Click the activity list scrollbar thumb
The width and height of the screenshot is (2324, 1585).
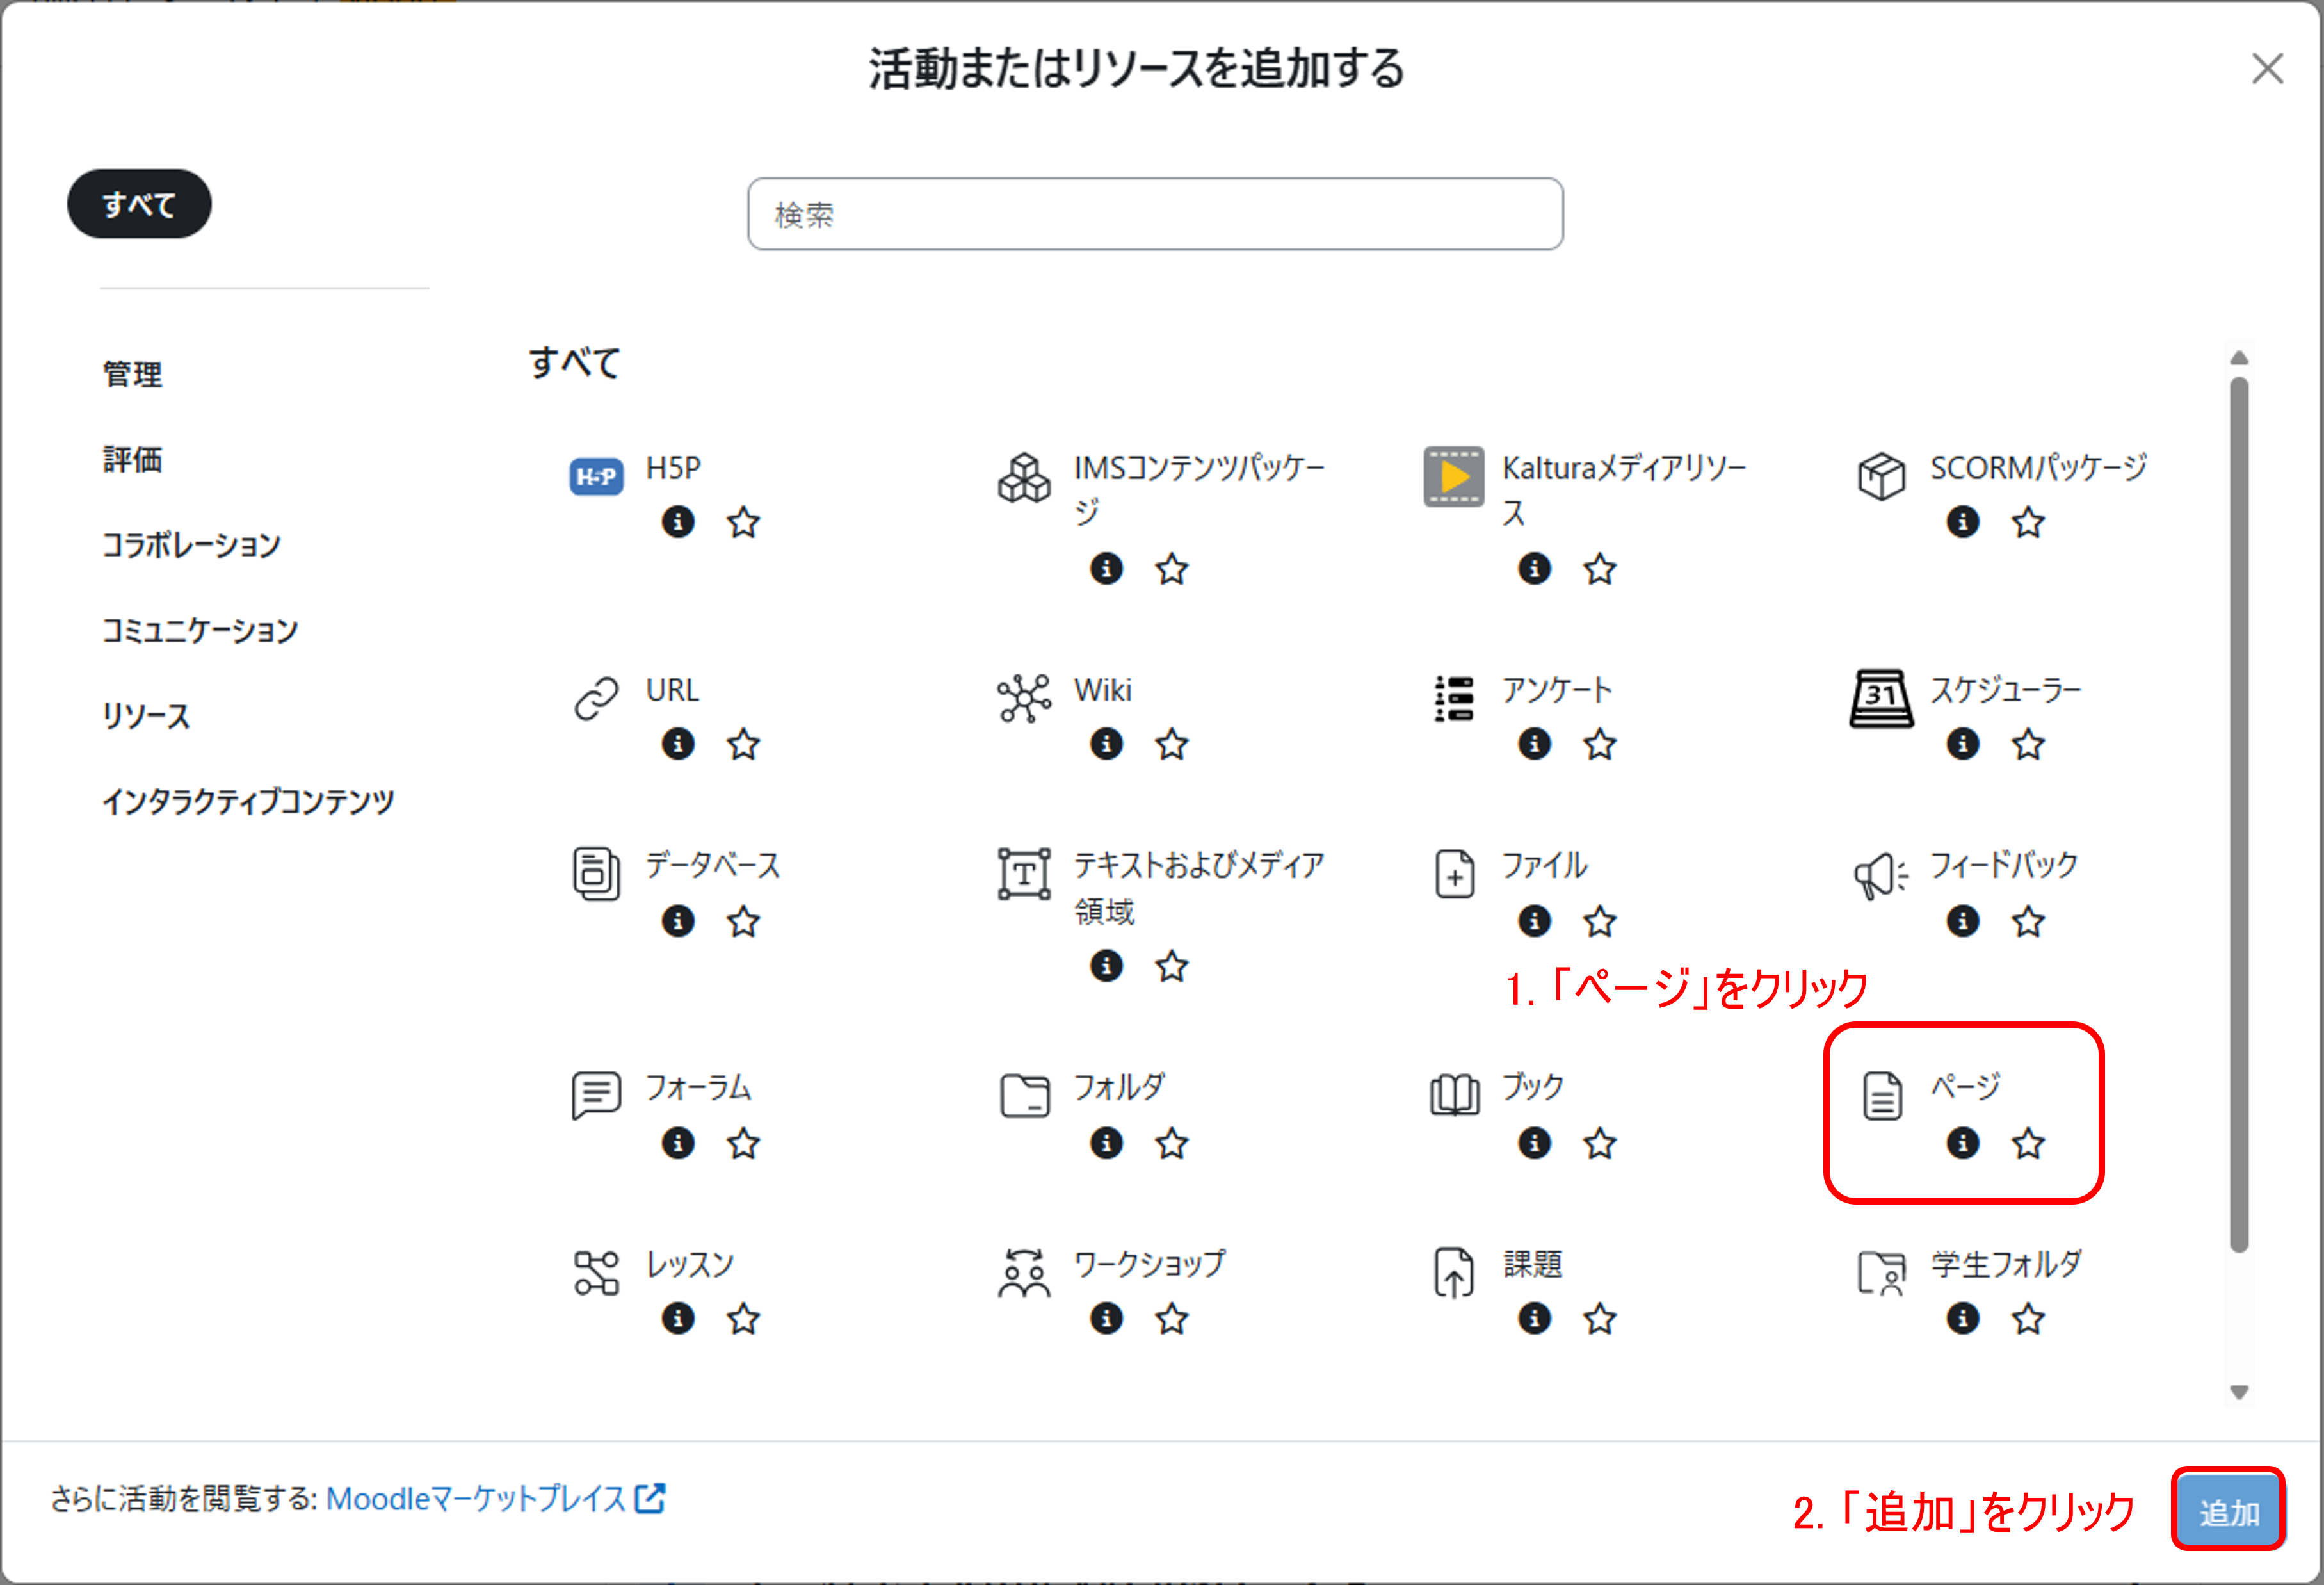click(x=2239, y=814)
